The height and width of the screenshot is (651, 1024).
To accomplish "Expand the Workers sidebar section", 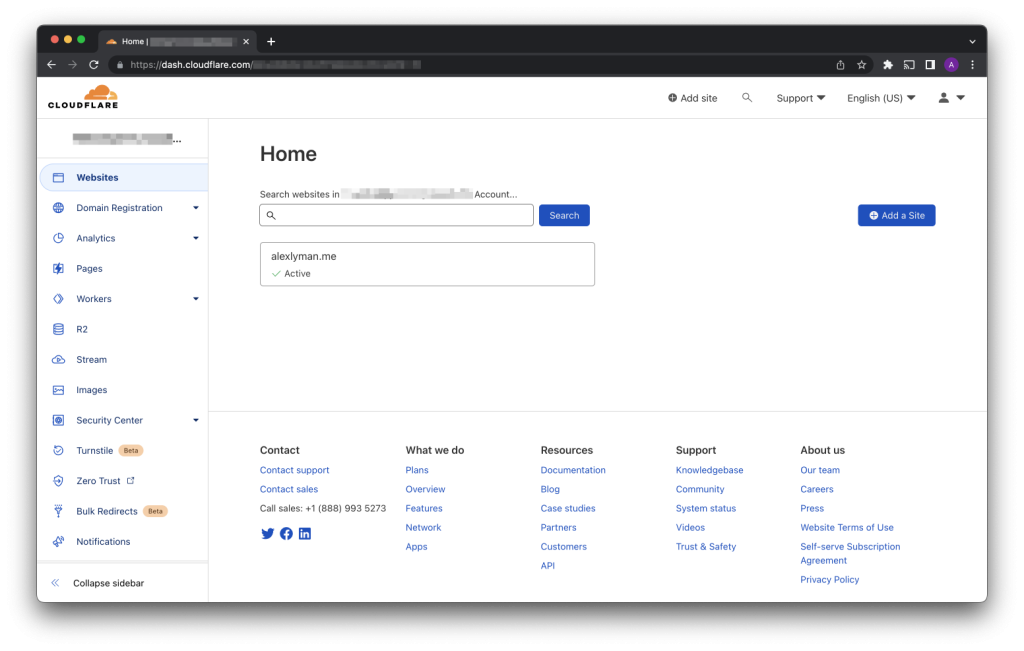I will pyautogui.click(x=195, y=299).
